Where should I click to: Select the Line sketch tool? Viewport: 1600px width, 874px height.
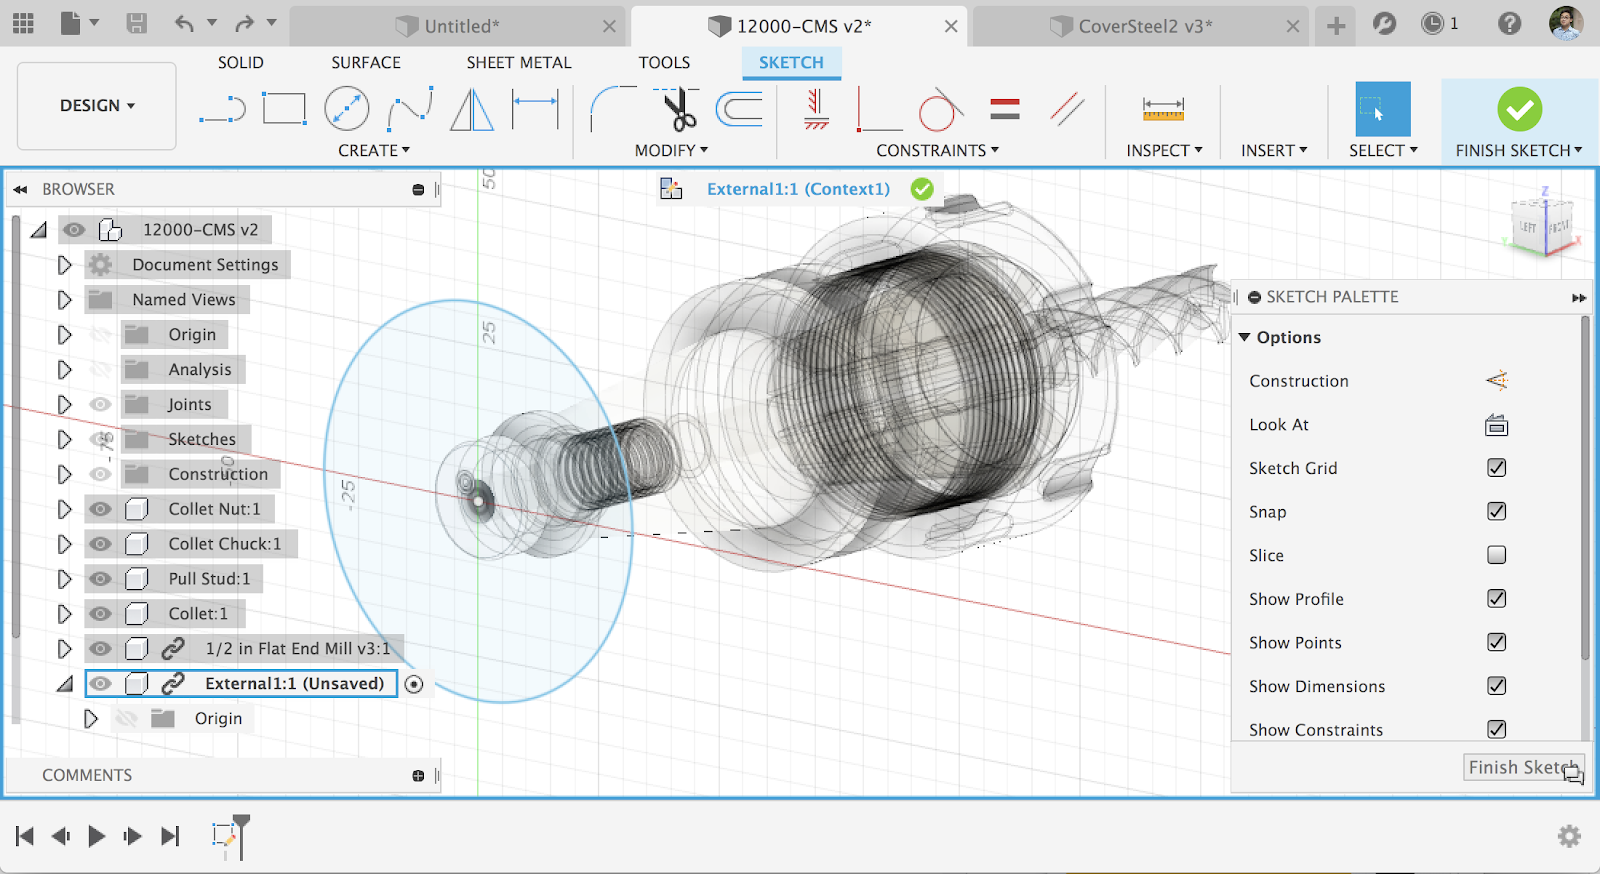click(x=222, y=109)
